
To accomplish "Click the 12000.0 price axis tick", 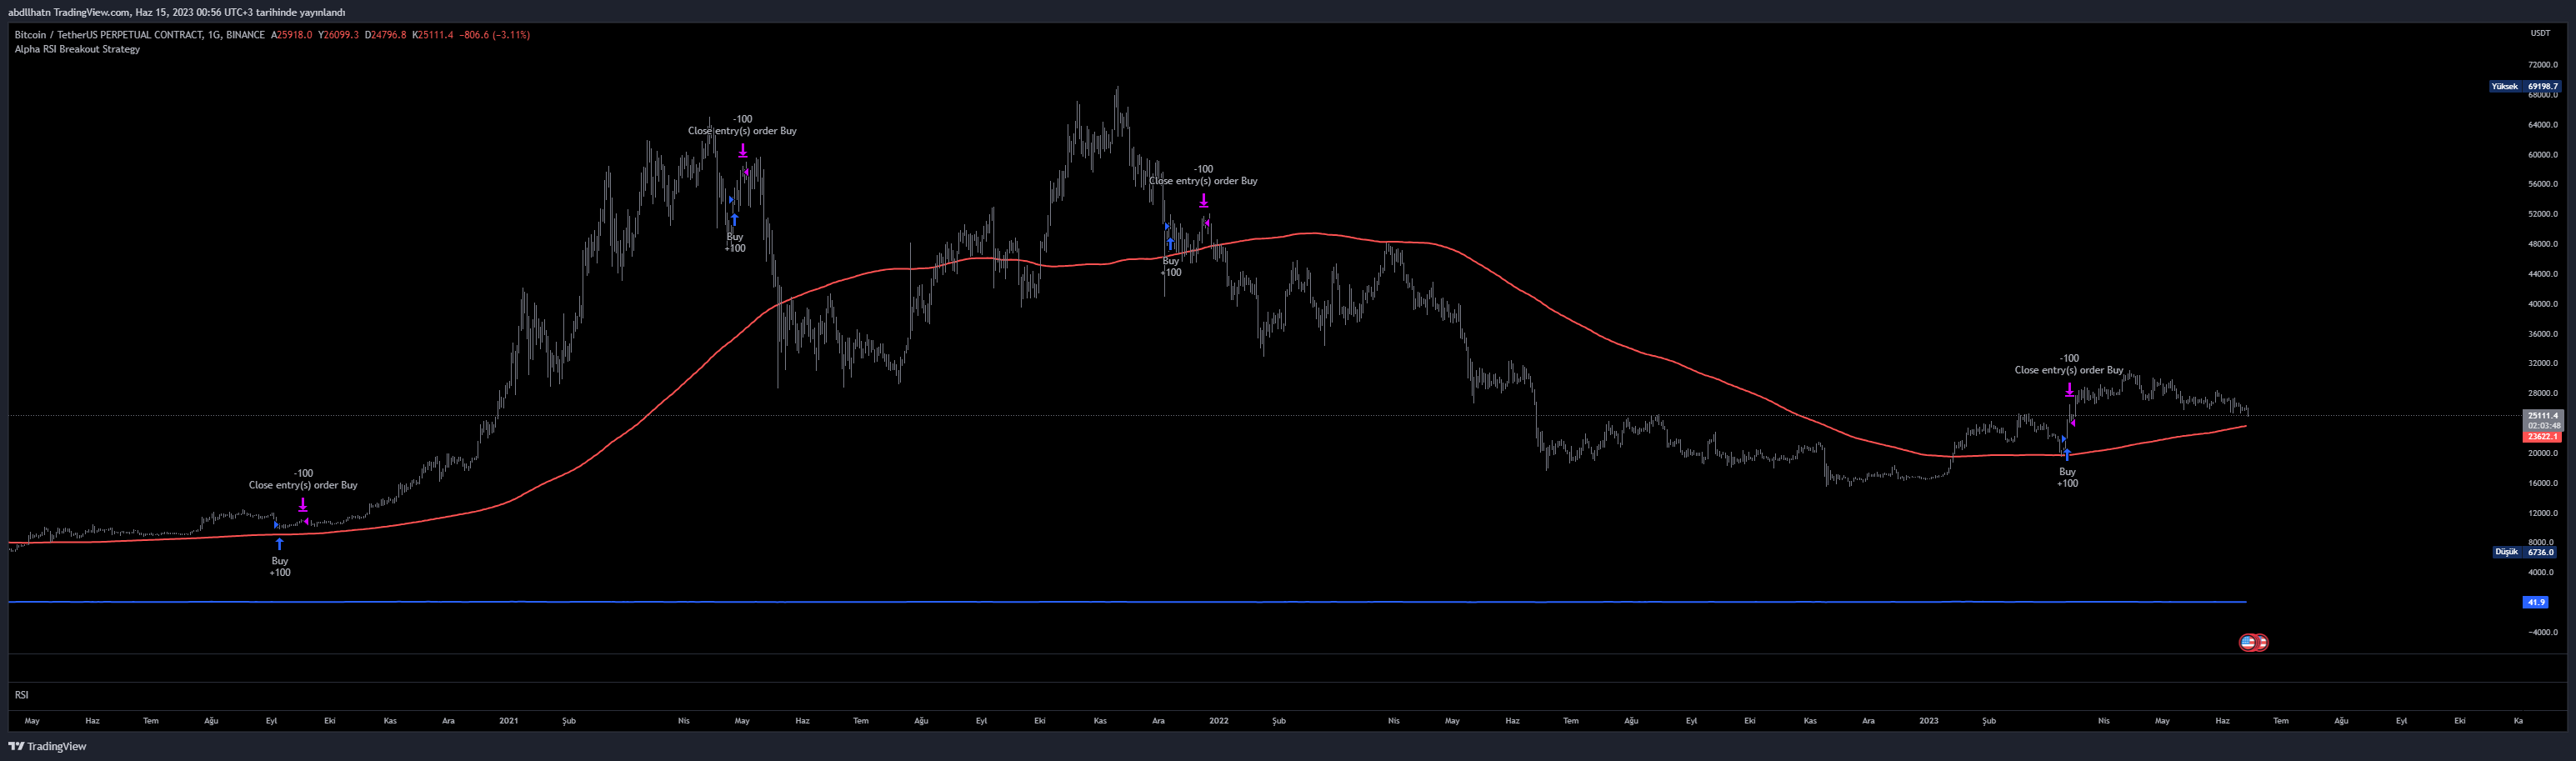I will (2542, 513).
